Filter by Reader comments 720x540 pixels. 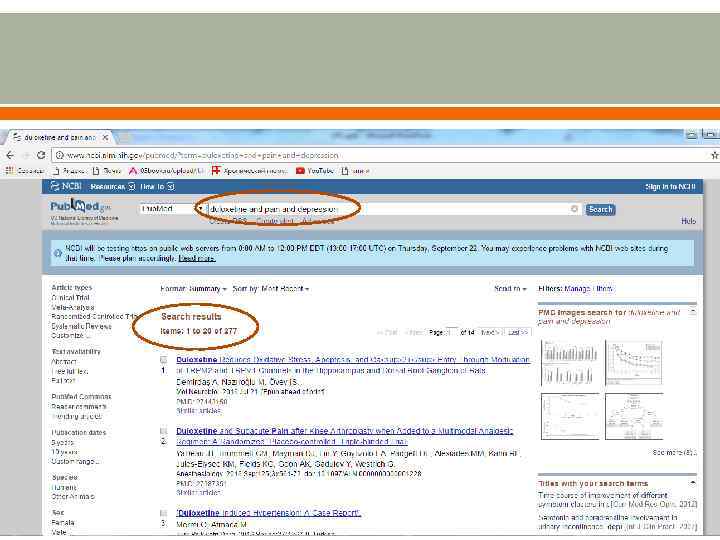click(x=79, y=407)
